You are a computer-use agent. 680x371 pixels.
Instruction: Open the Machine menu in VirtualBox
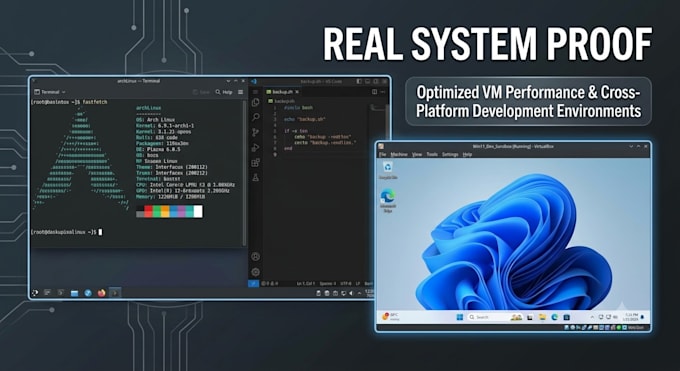click(x=399, y=154)
